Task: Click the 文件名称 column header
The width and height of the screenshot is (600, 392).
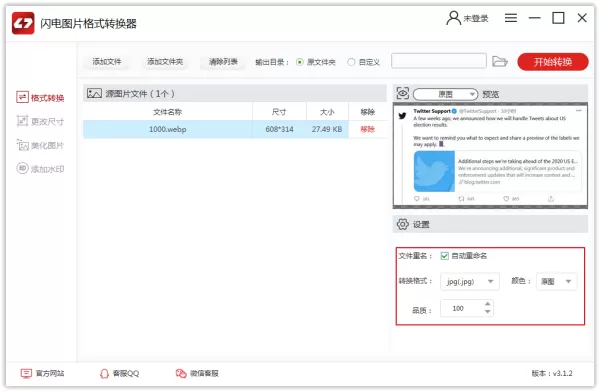Action: point(168,112)
